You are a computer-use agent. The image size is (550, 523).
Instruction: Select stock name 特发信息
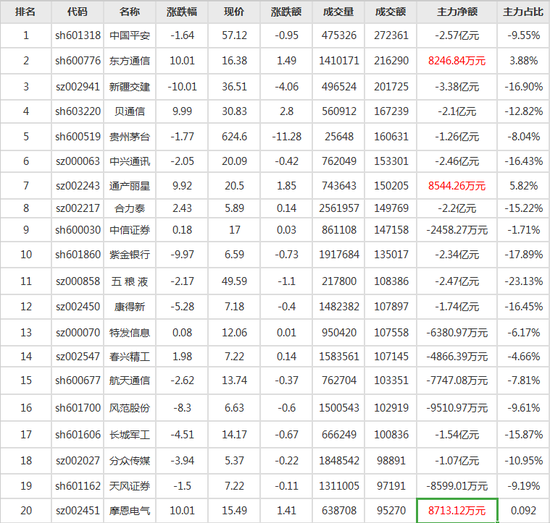(129, 333)
